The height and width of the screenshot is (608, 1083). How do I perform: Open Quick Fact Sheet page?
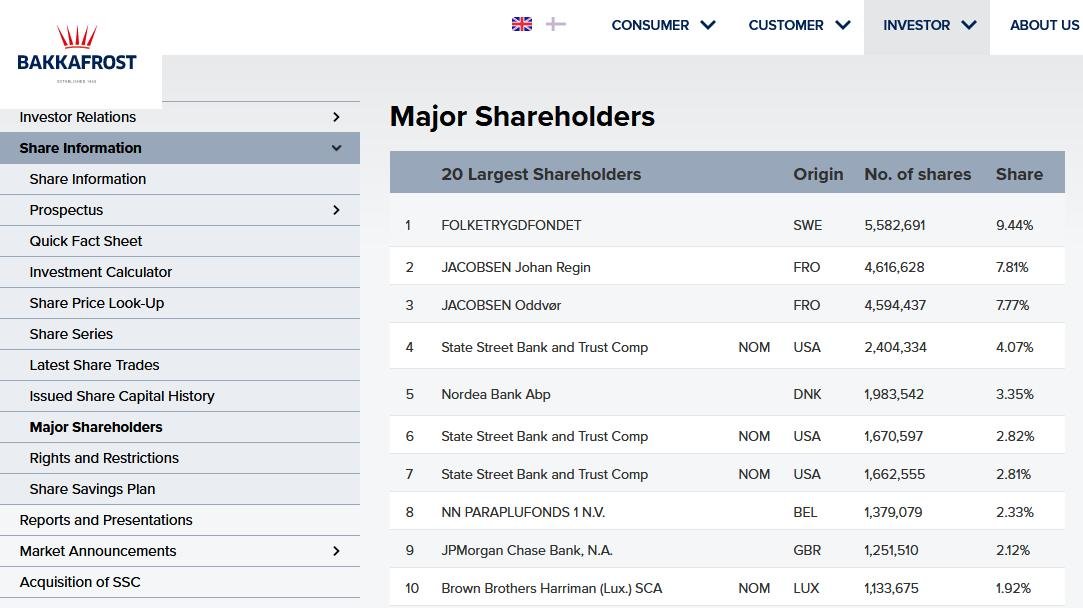click(x=86, y=241)
